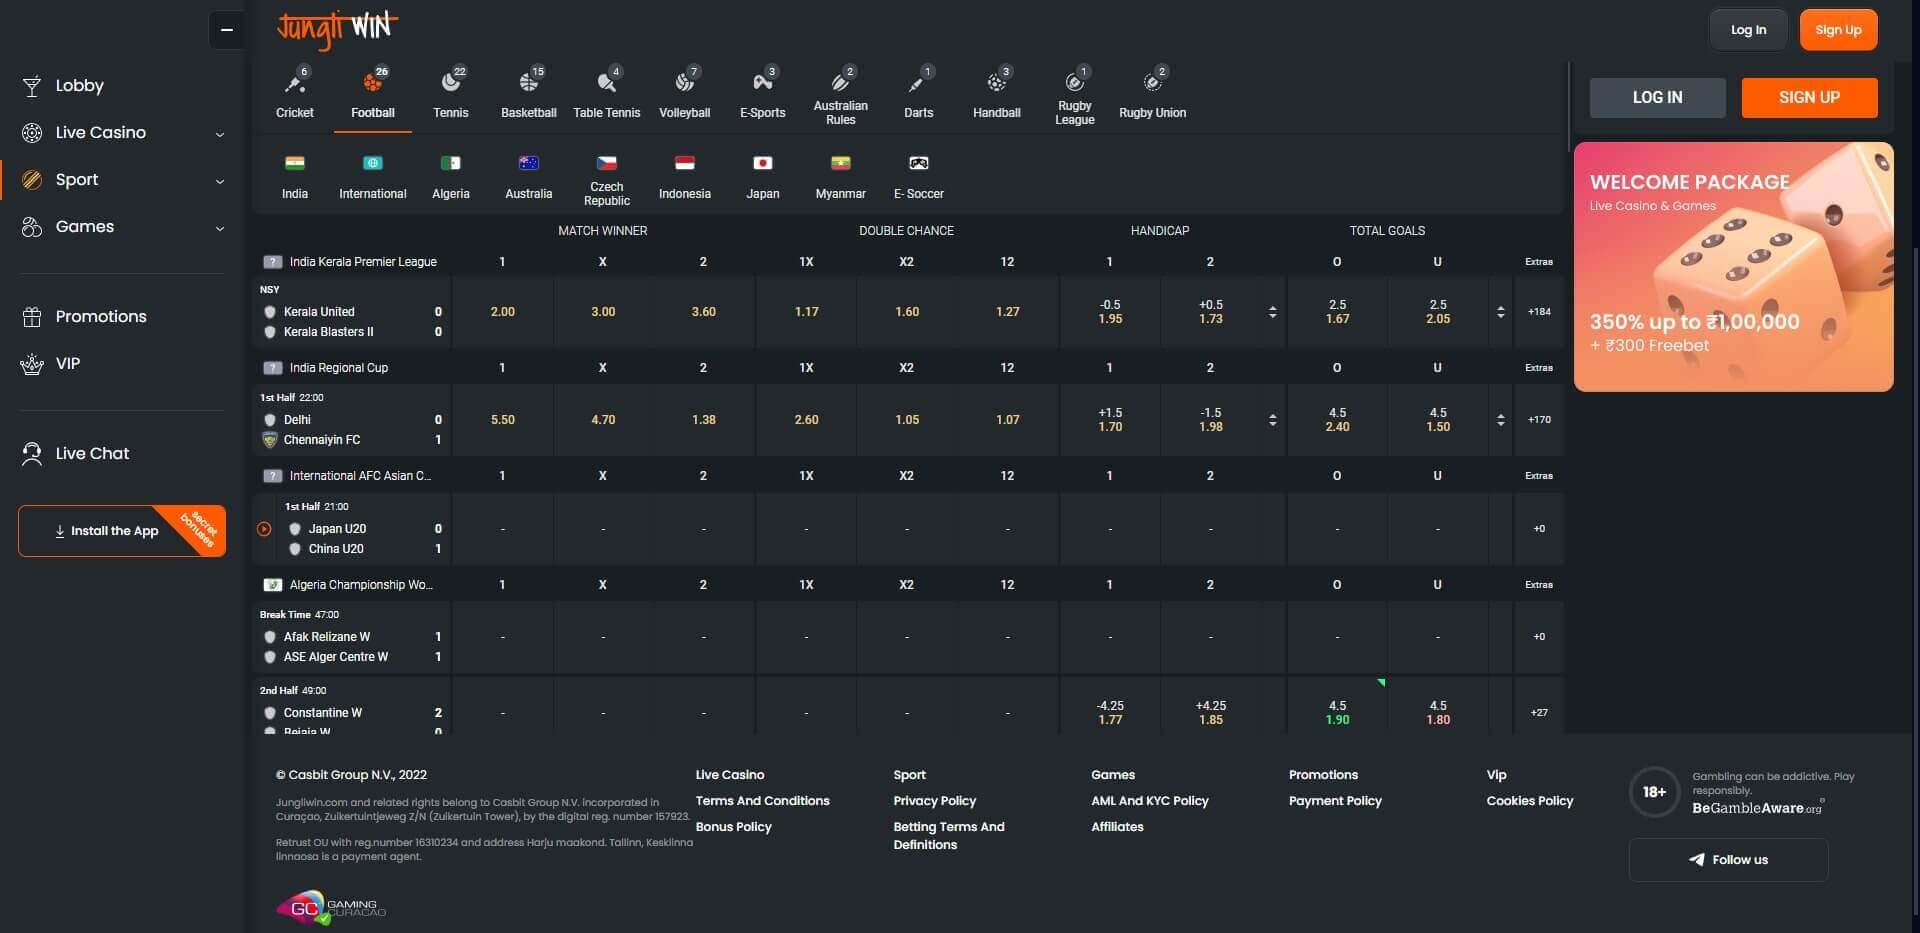The height and width of the screenshot is (933, 1920).
Task: Click the Japan U20 live stream icon
Action: (264, 529)
